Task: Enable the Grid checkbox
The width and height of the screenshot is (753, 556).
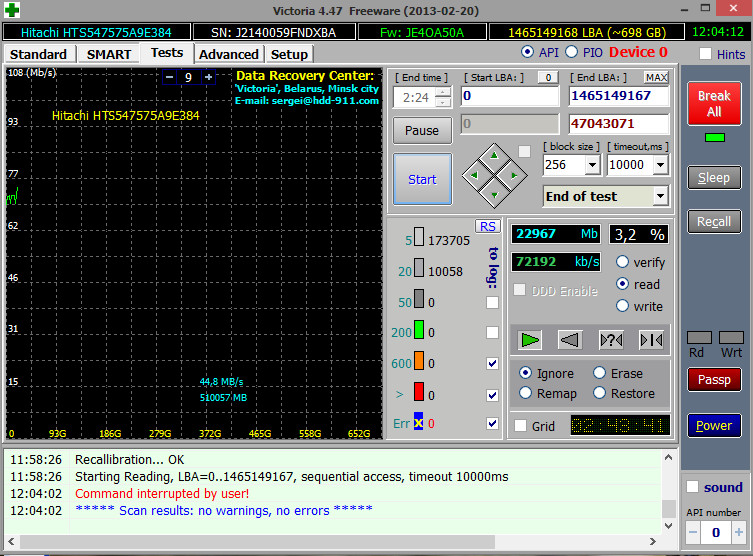Action: click(x=520, y=426)
